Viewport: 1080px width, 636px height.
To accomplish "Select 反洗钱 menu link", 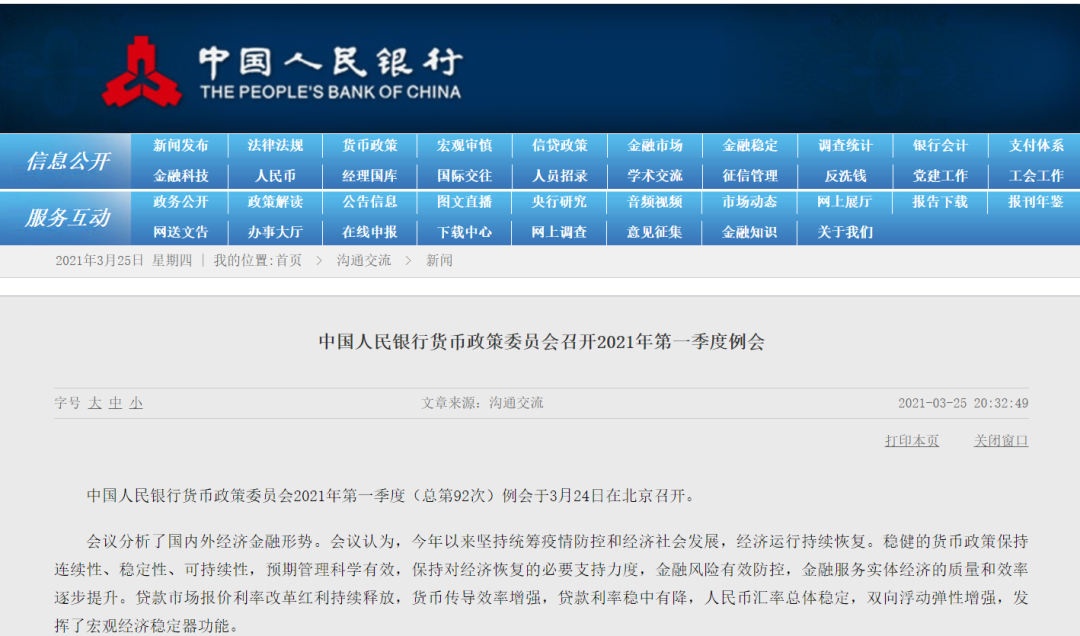I will click(845, 176).
